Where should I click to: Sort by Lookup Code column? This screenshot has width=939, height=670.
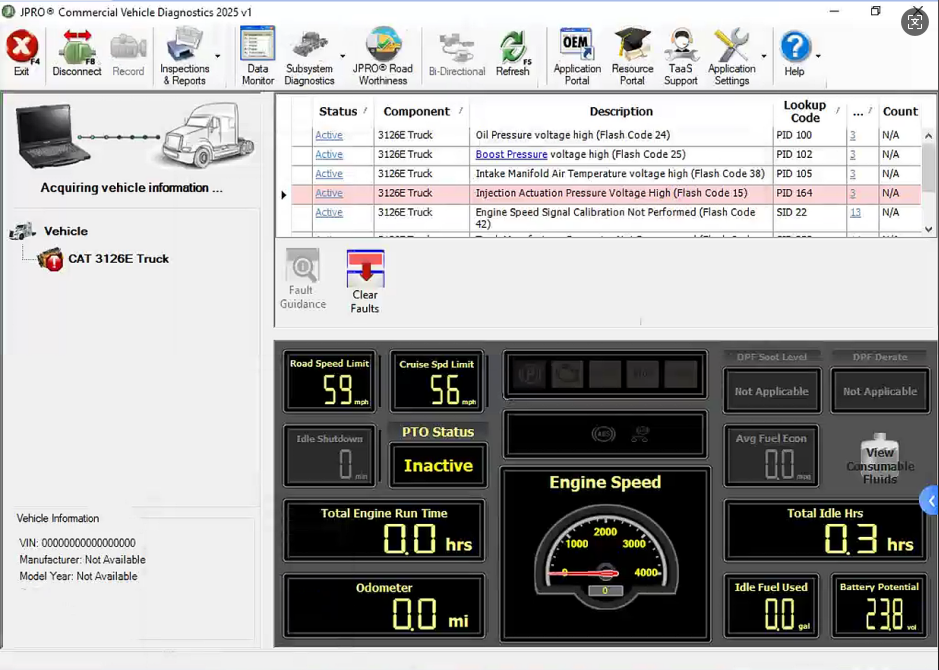(810, 111)
